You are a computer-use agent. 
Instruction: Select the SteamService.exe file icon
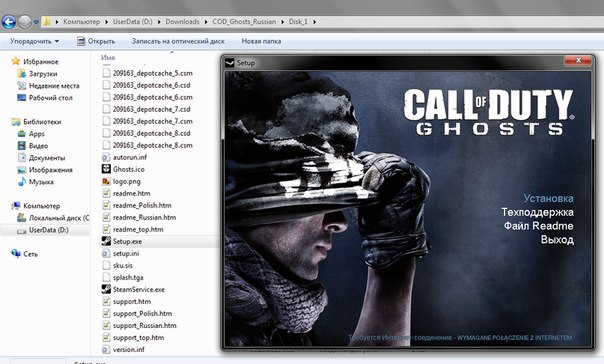106,289
